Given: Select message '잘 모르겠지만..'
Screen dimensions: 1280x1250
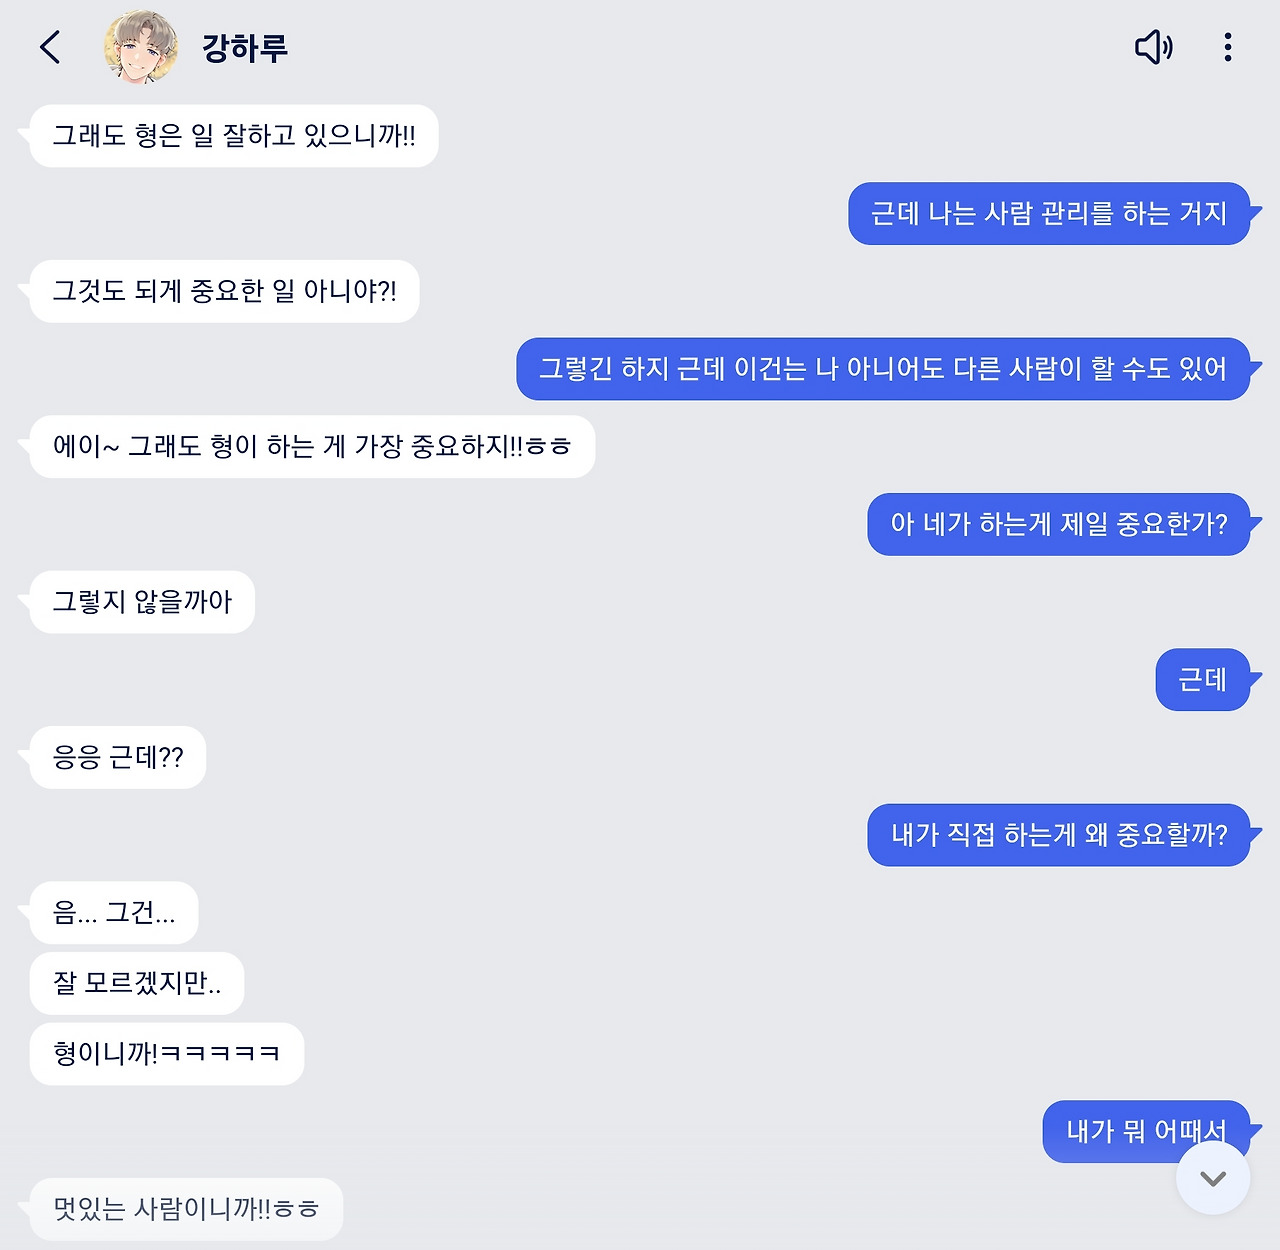Looking at the screenshot, I should click(137, 983).
